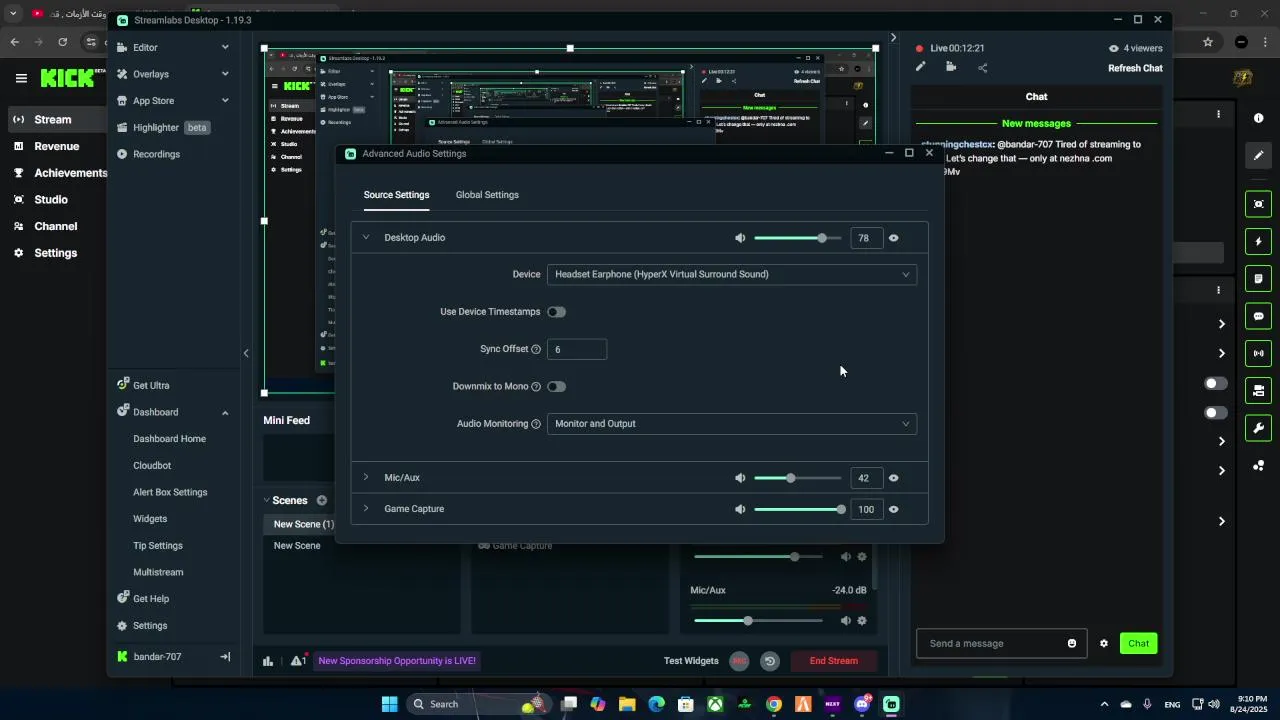
Task: Expand the Game Capture source settings
Action: pyautogui.click(x=366, y=509)
